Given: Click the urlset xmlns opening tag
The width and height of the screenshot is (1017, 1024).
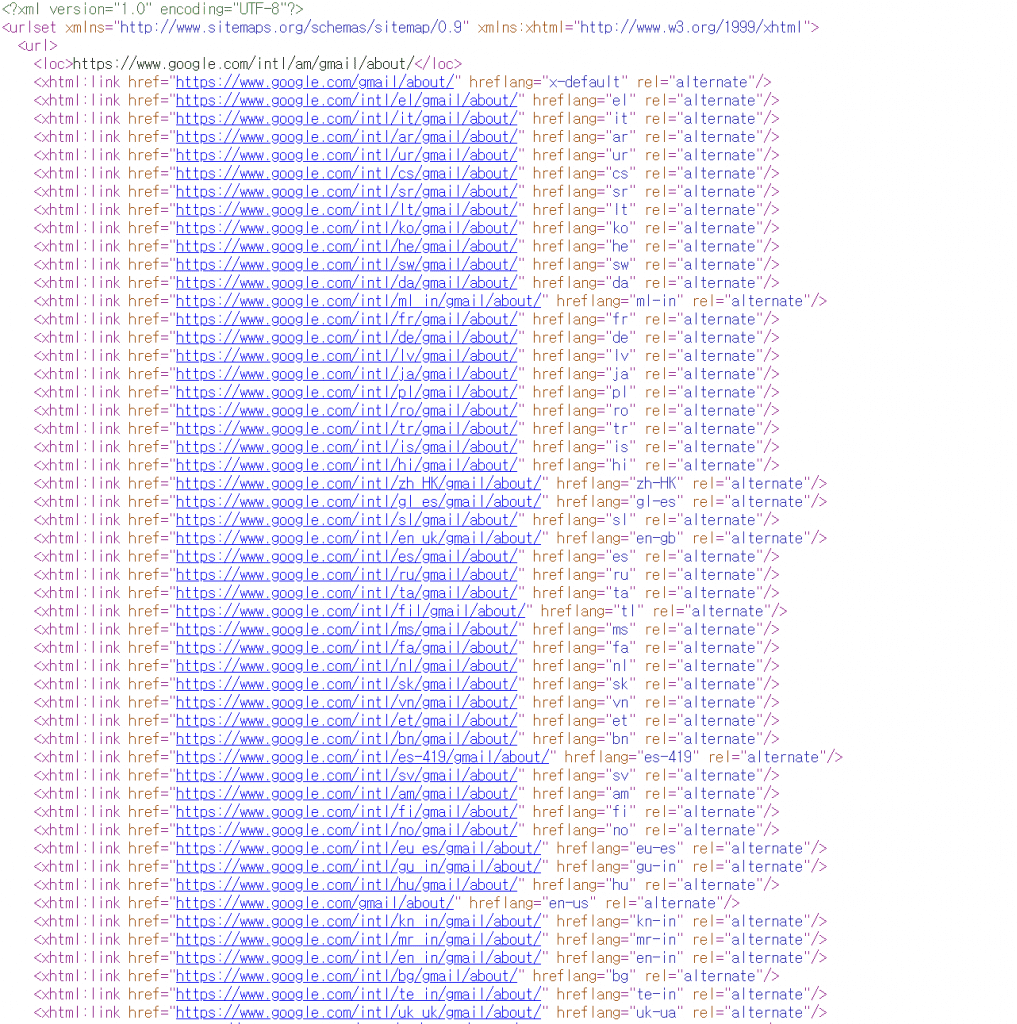Looking at the screenshot, I should pos(411,27).
